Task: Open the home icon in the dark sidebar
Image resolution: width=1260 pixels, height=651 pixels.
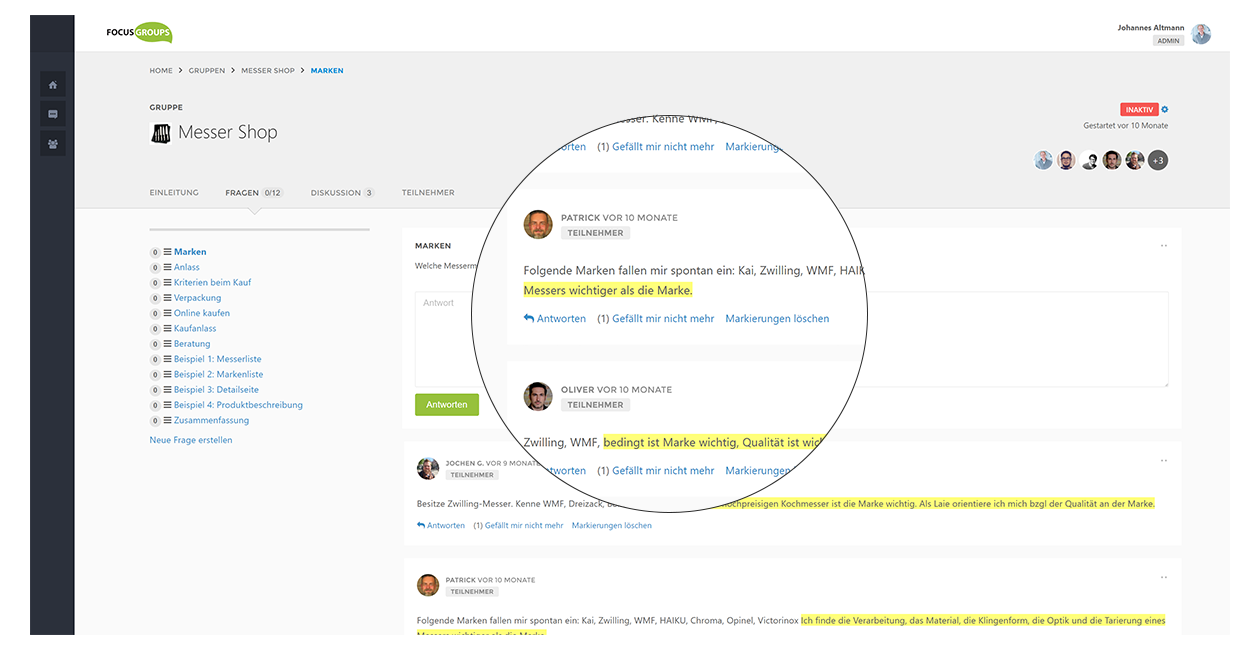Action: [53, 85]
